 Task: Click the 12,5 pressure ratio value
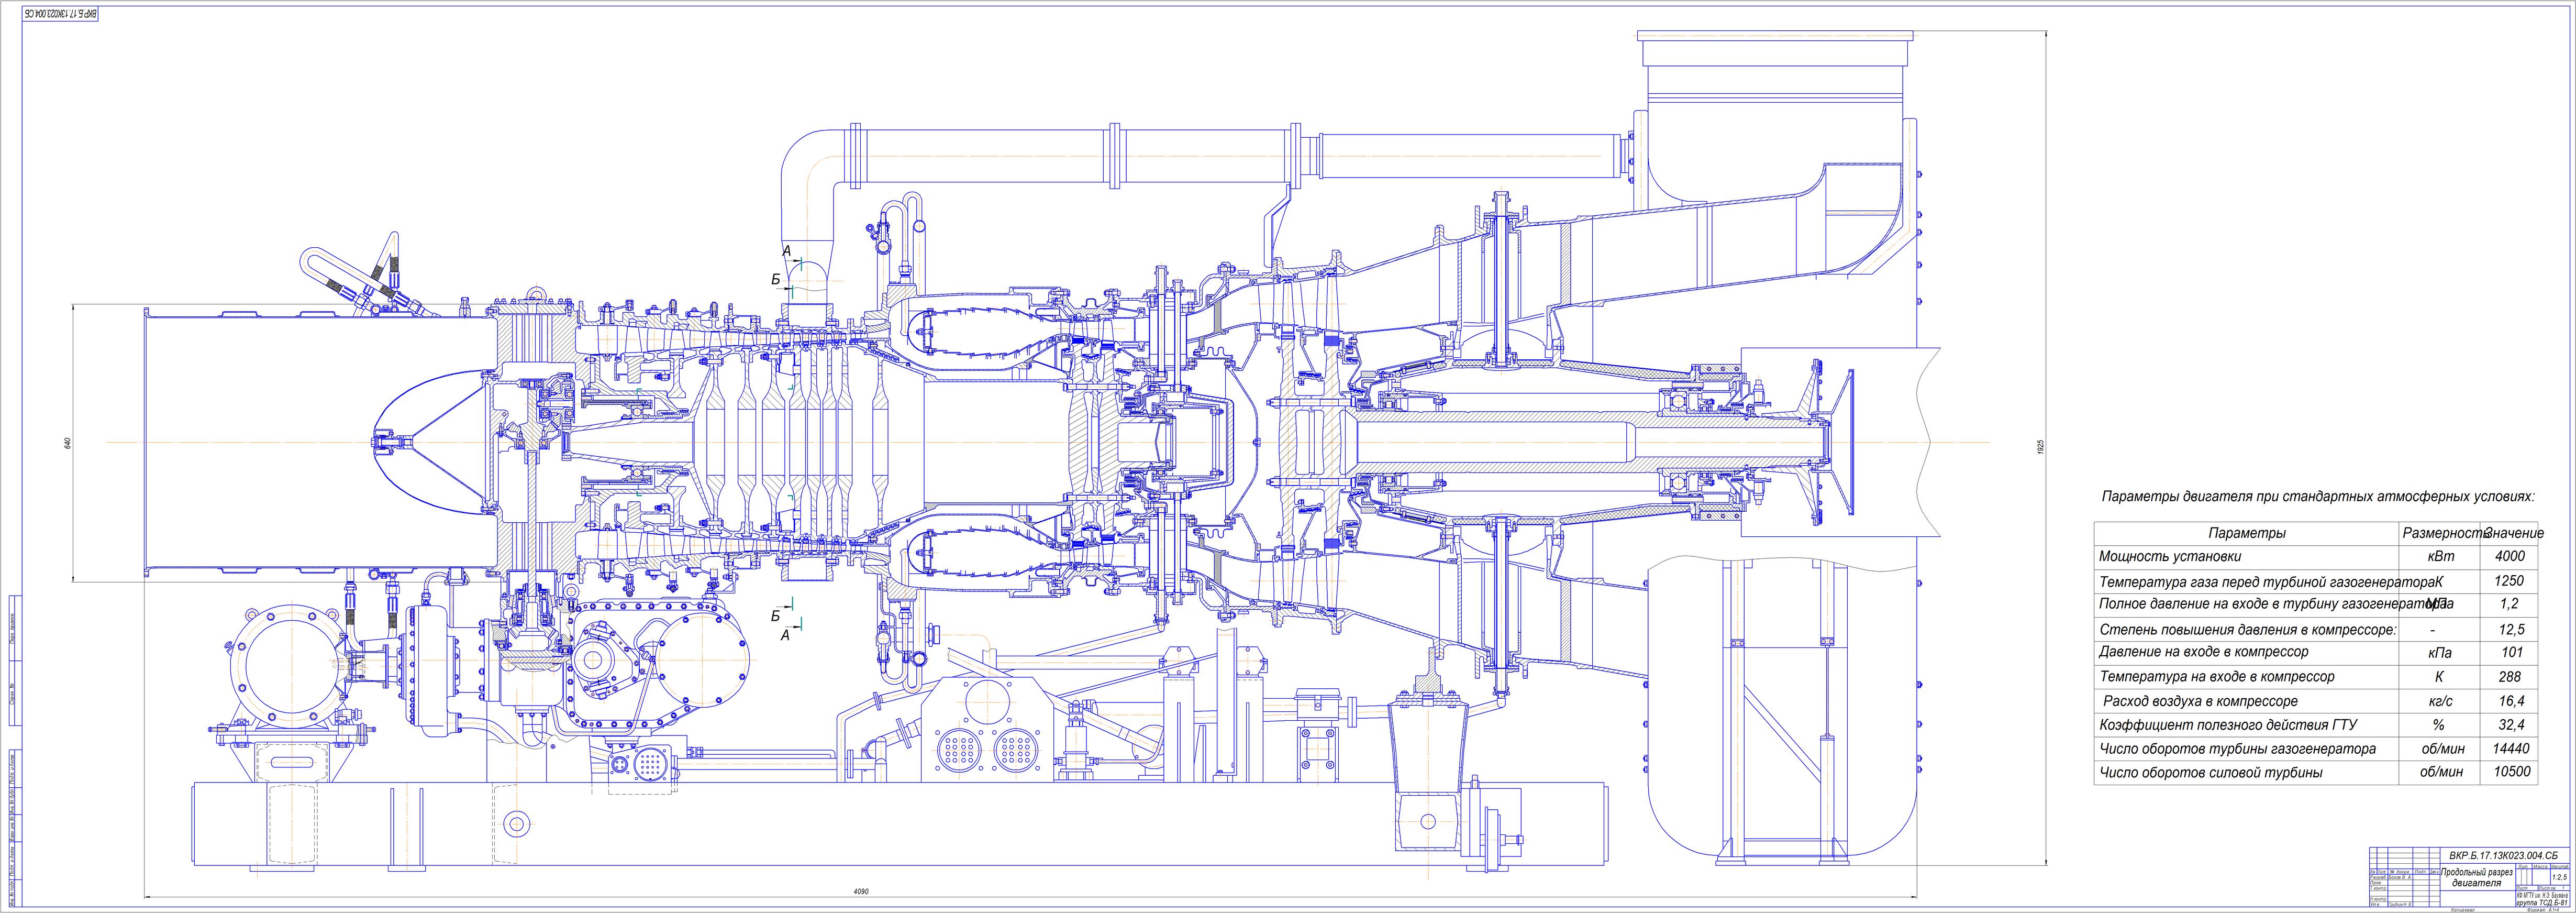tap(2510, 629)
